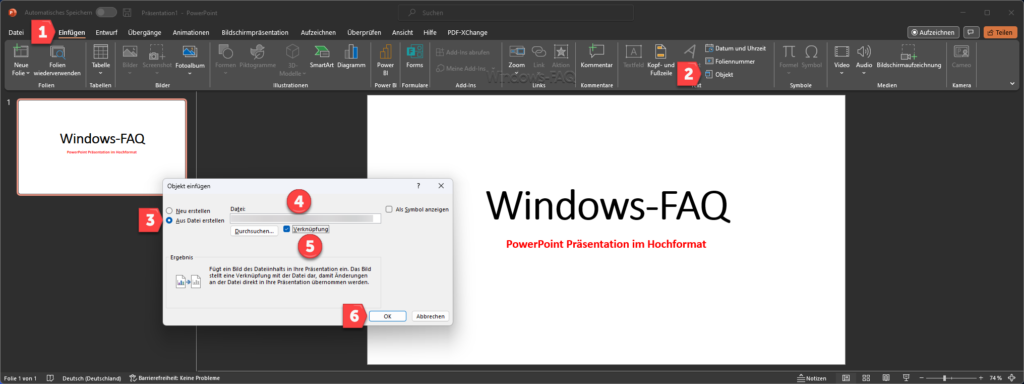Expand the Tabelle dropdown arrow
This screenshot has width=1024, height=384.
[101, 73]
